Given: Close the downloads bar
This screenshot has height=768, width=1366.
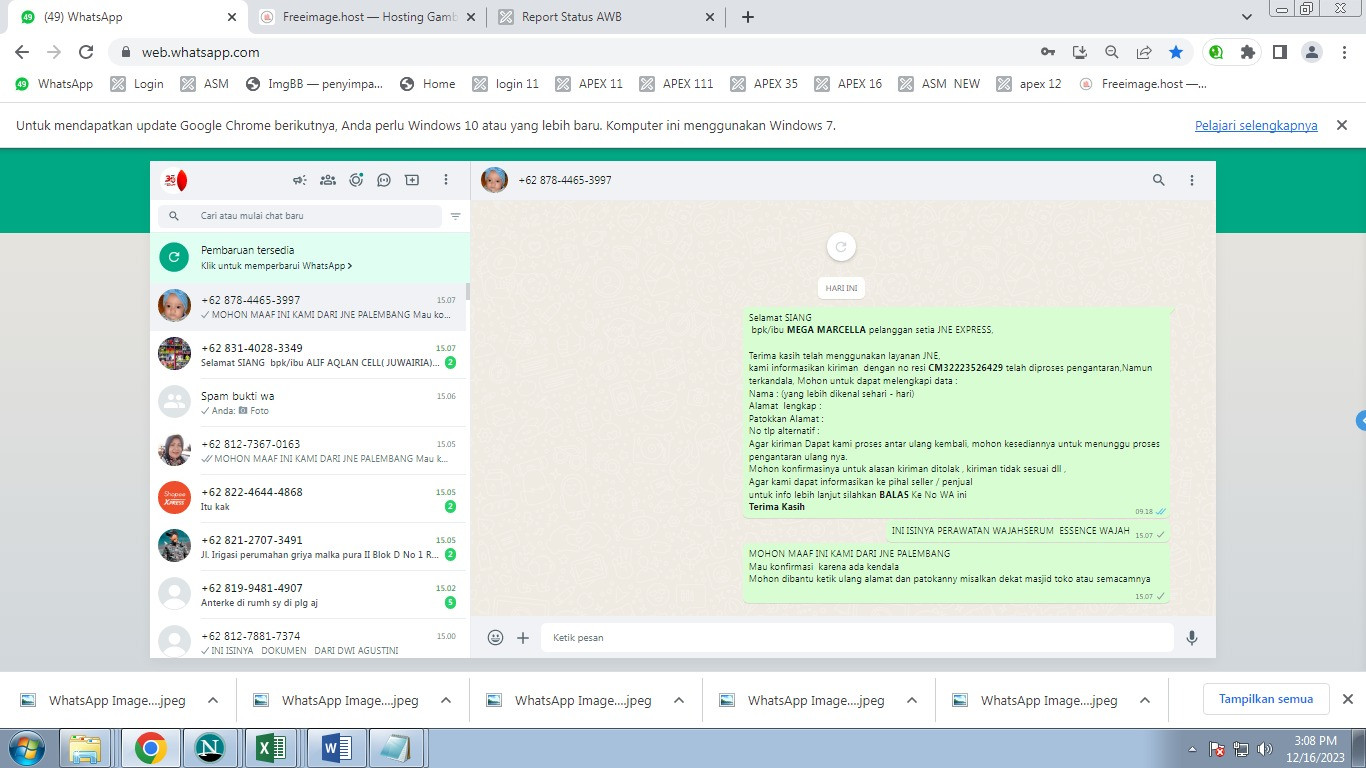Looking at the screenshot, I should 1347,699.
